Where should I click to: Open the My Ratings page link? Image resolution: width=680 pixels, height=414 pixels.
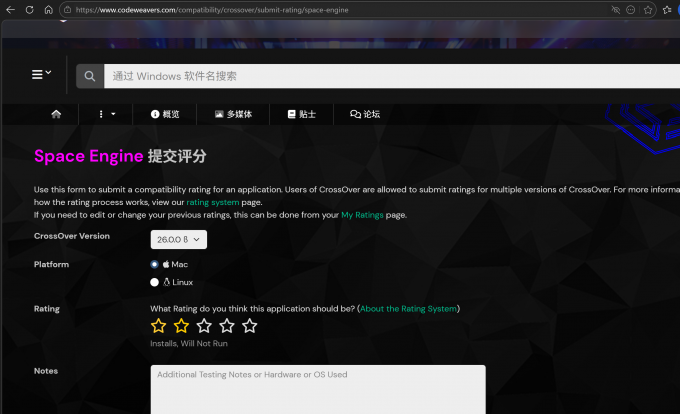coord(362,215)
